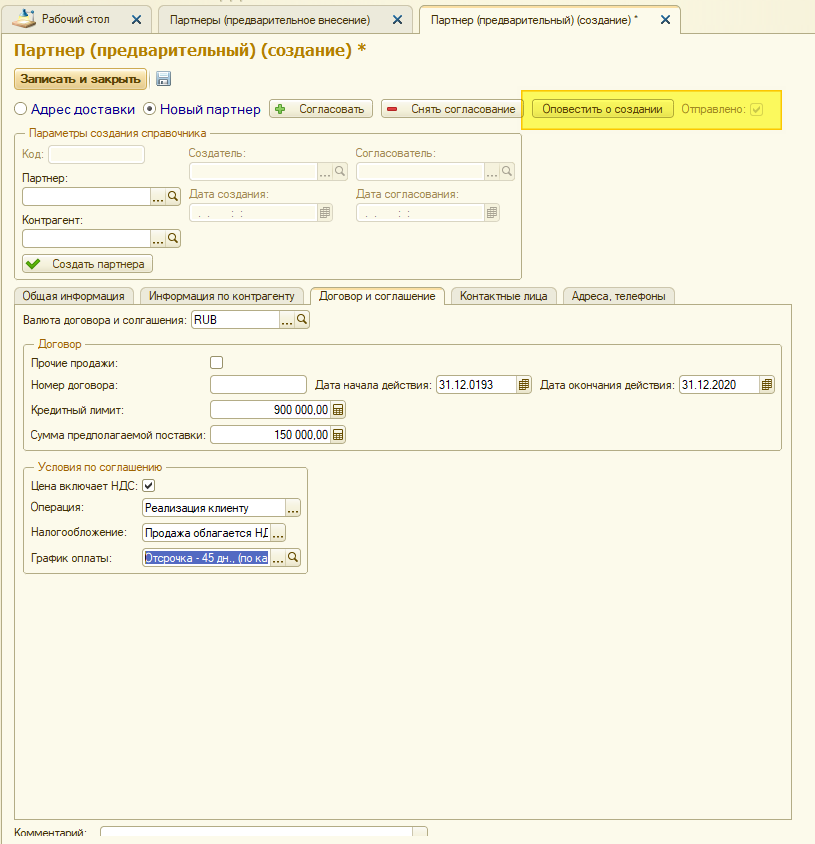Open selection list for Операция field
Viewport: 815px width, 844px height.
293,508
